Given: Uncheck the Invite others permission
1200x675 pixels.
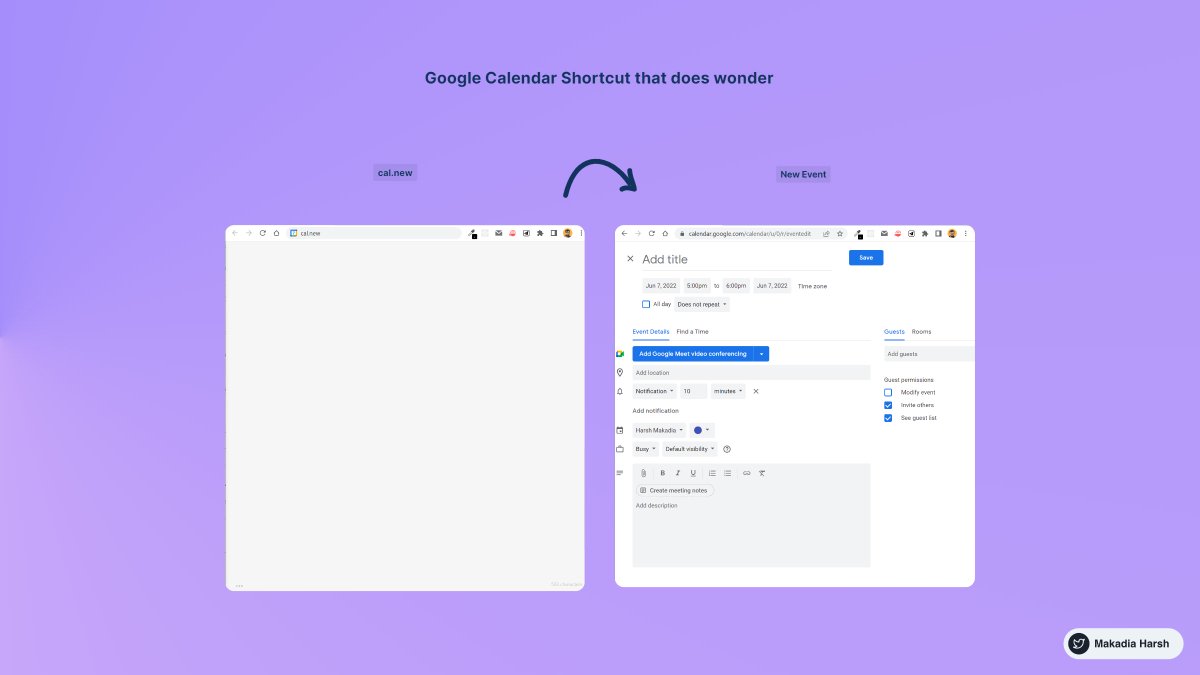Looking at the screenshot, I should click(x=888, y=405).
